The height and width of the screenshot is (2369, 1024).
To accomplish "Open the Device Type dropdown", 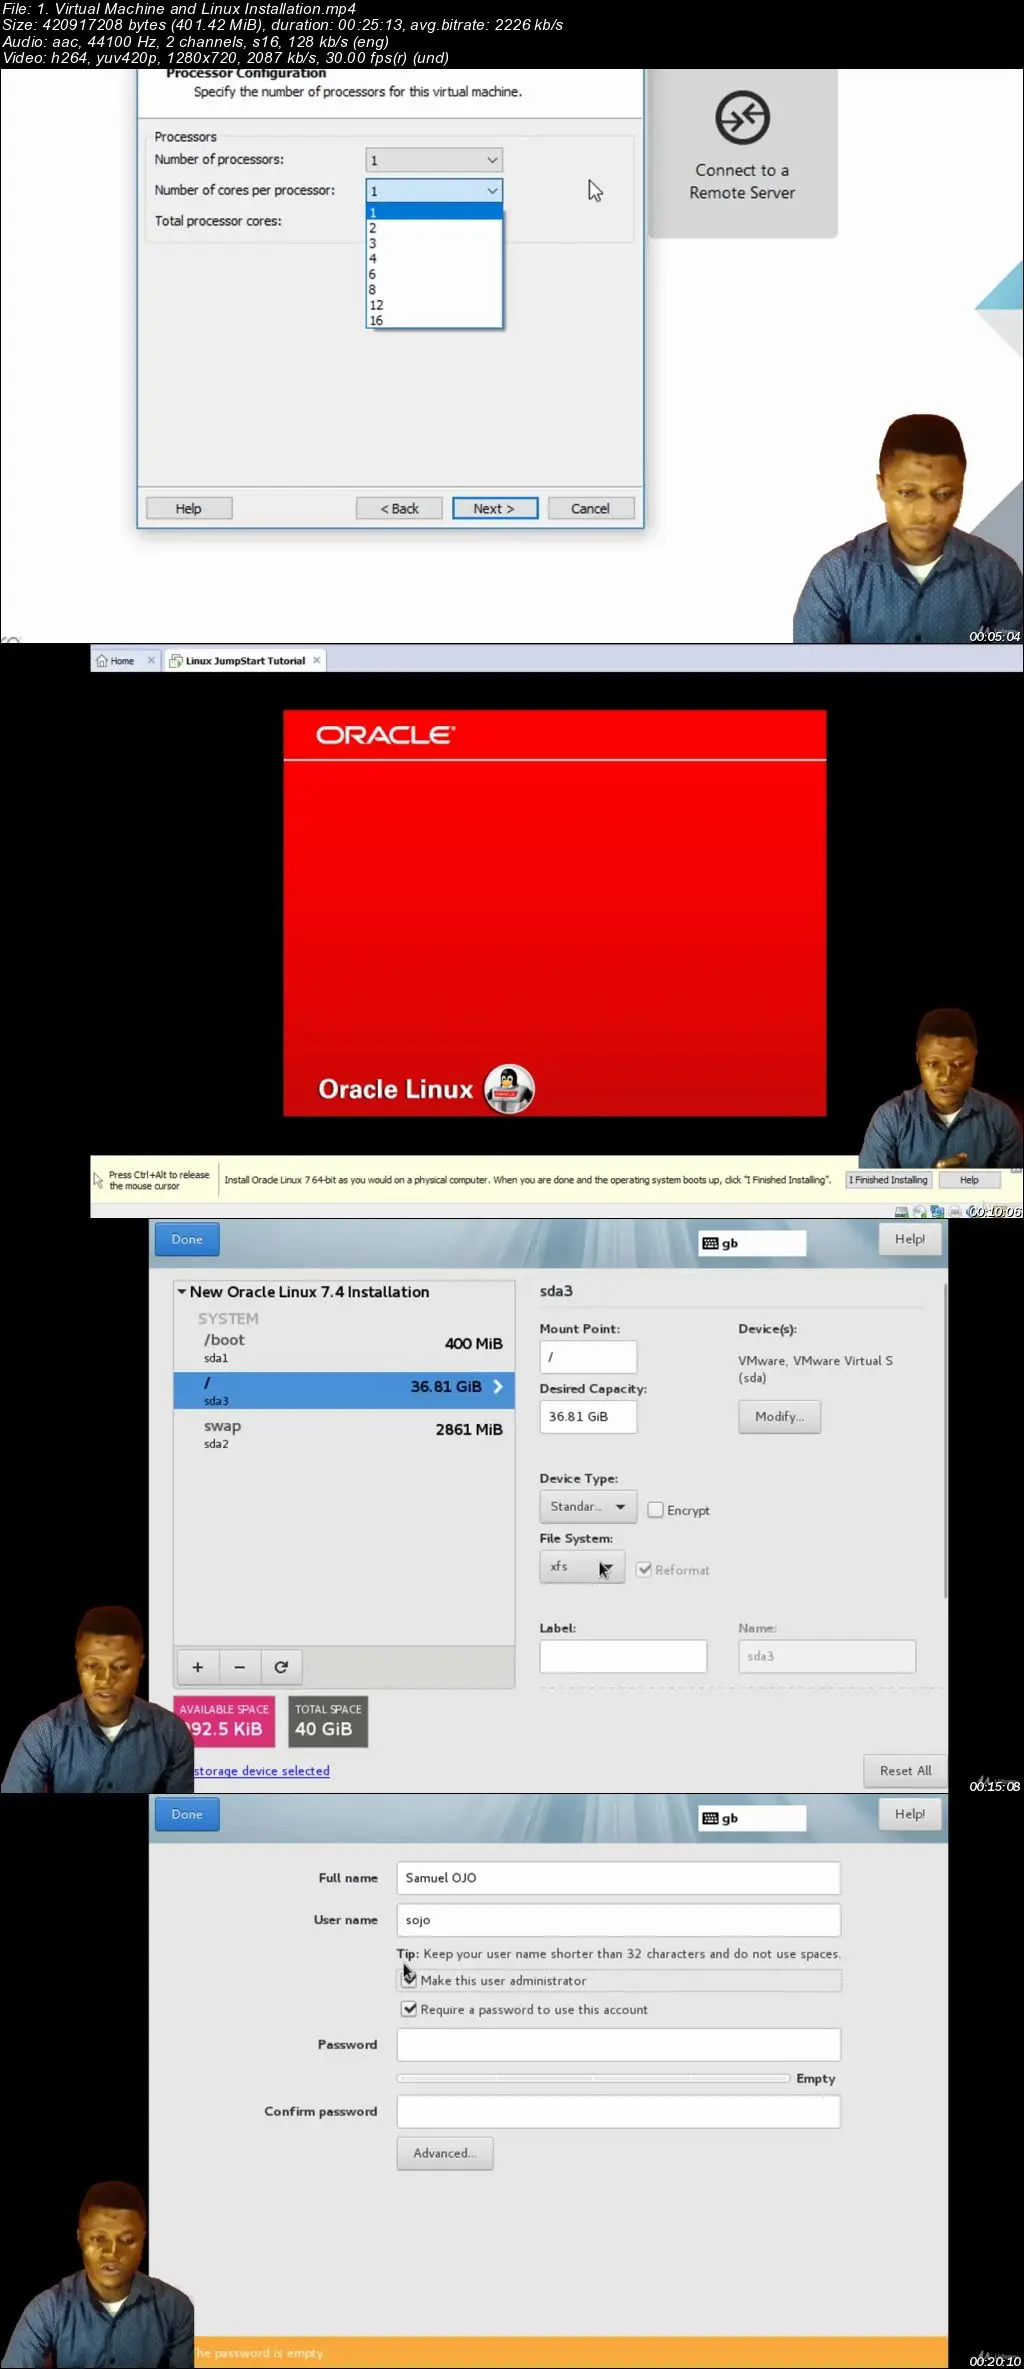I will click(588, 1506).
